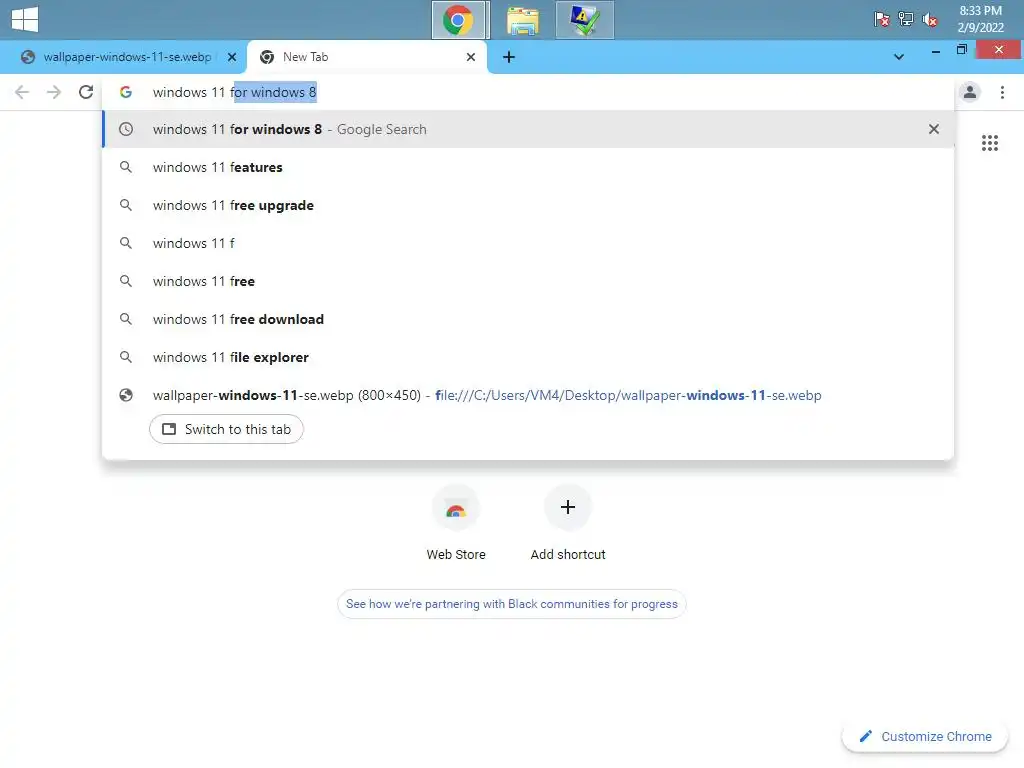
Task: Click the Switch to this tab button
Action: (226, 429)
